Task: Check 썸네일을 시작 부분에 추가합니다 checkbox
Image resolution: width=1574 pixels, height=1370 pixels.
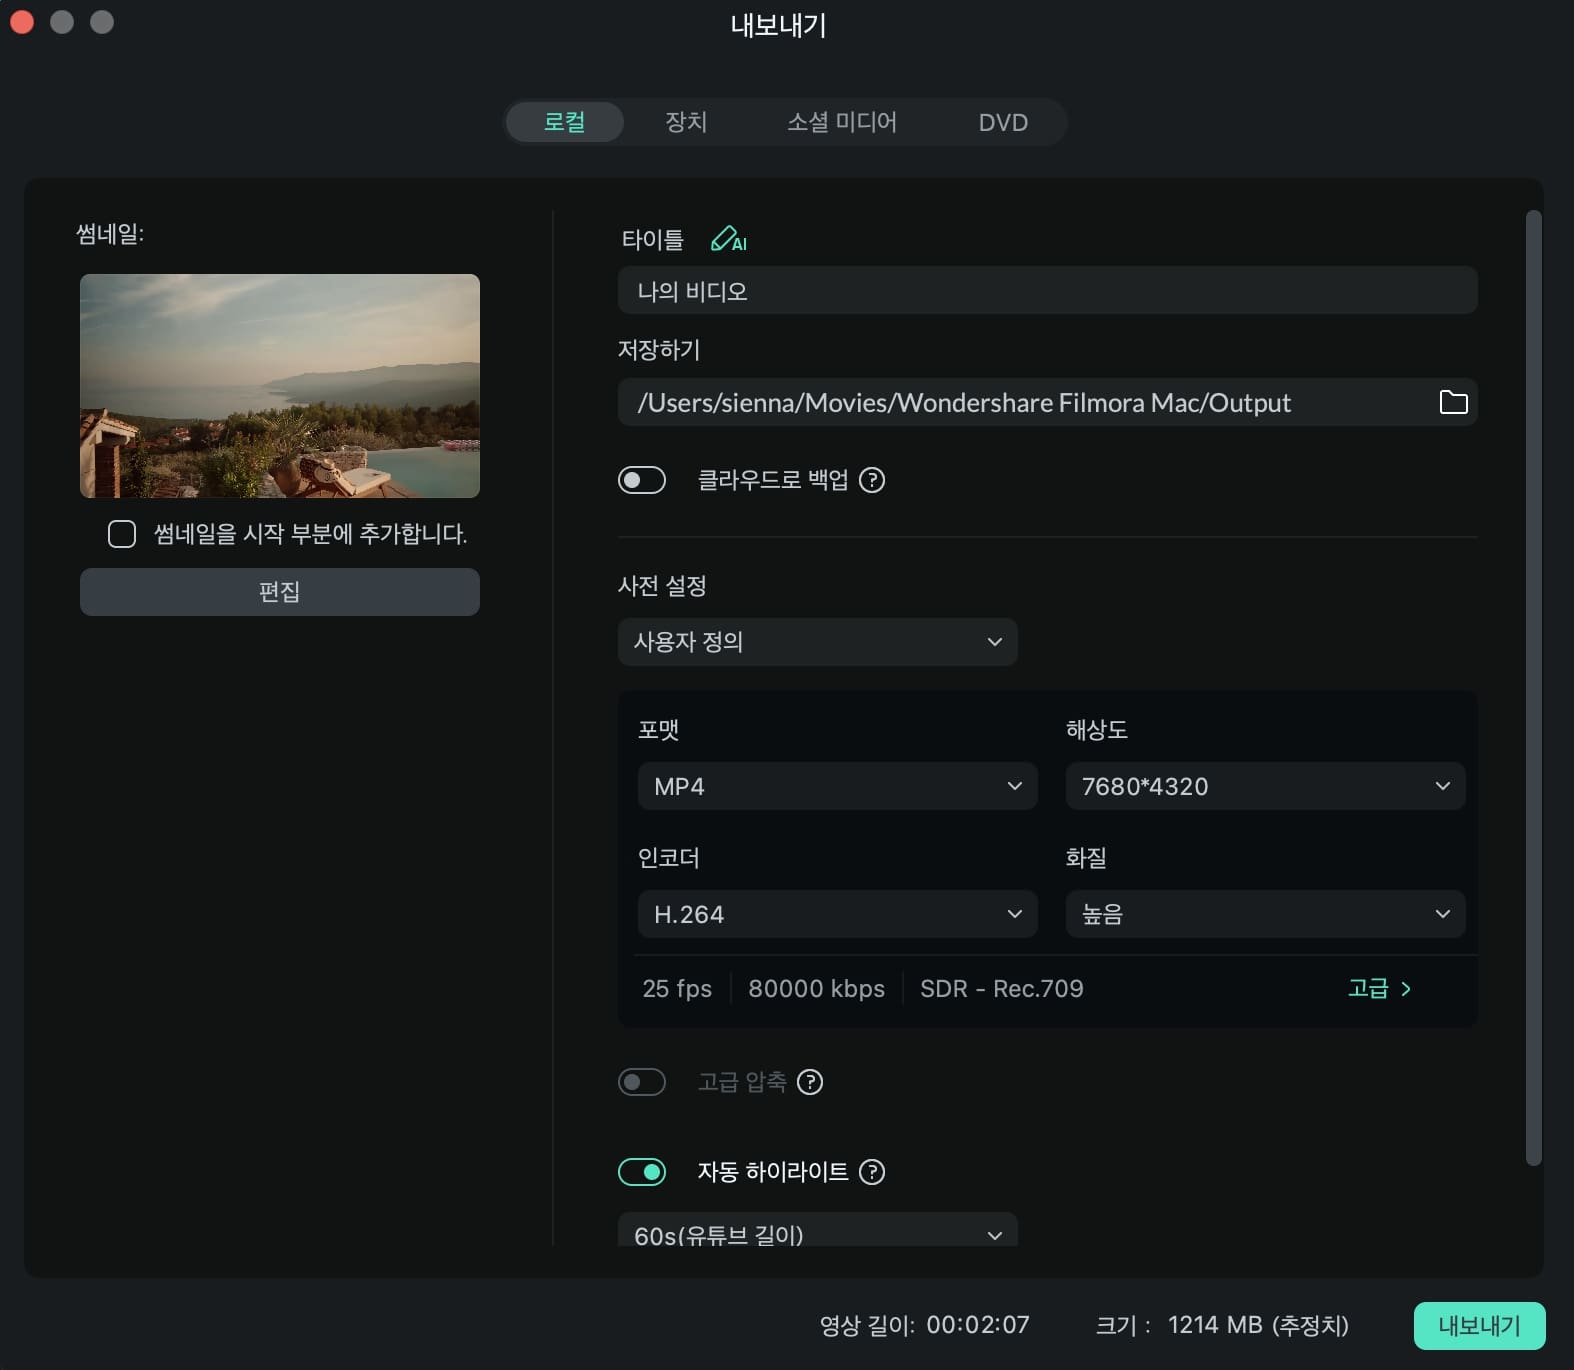Action: coord(122,534)
